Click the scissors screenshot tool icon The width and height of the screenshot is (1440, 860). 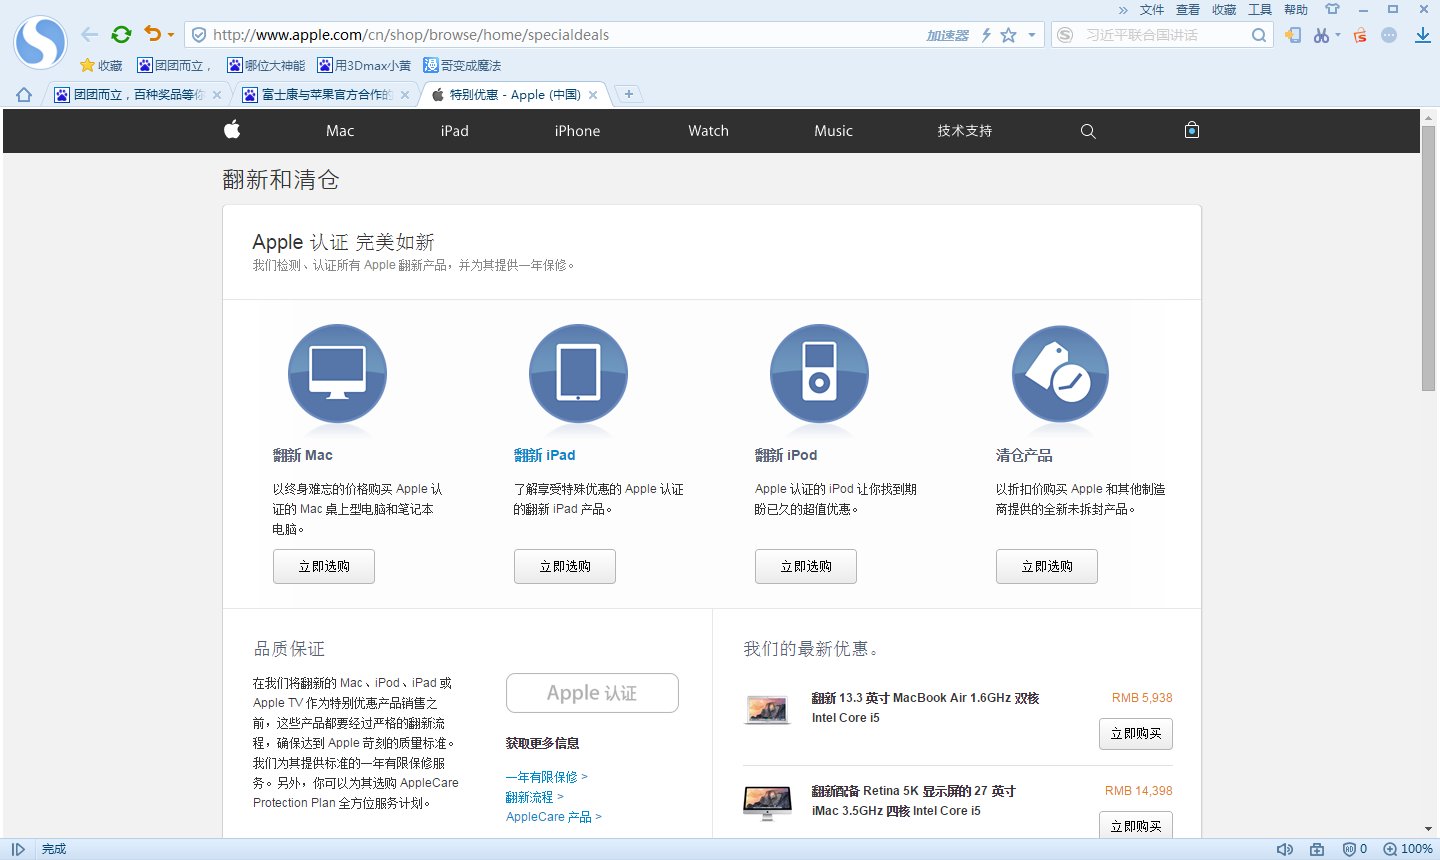(x=1321, y=35)
